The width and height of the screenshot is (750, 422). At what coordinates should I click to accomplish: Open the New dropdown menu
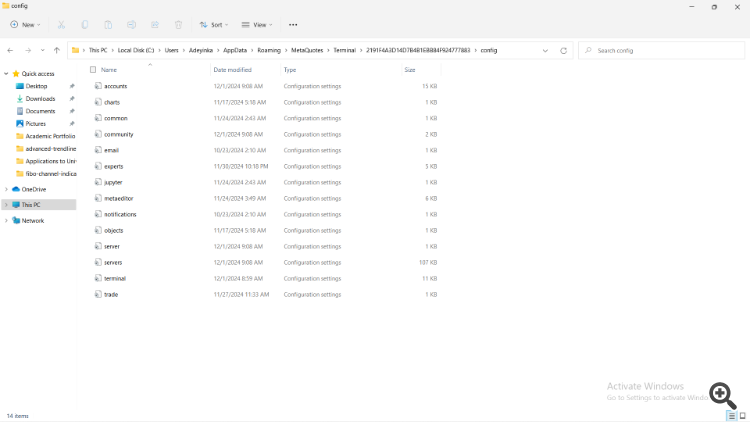[x=25, y=25]
